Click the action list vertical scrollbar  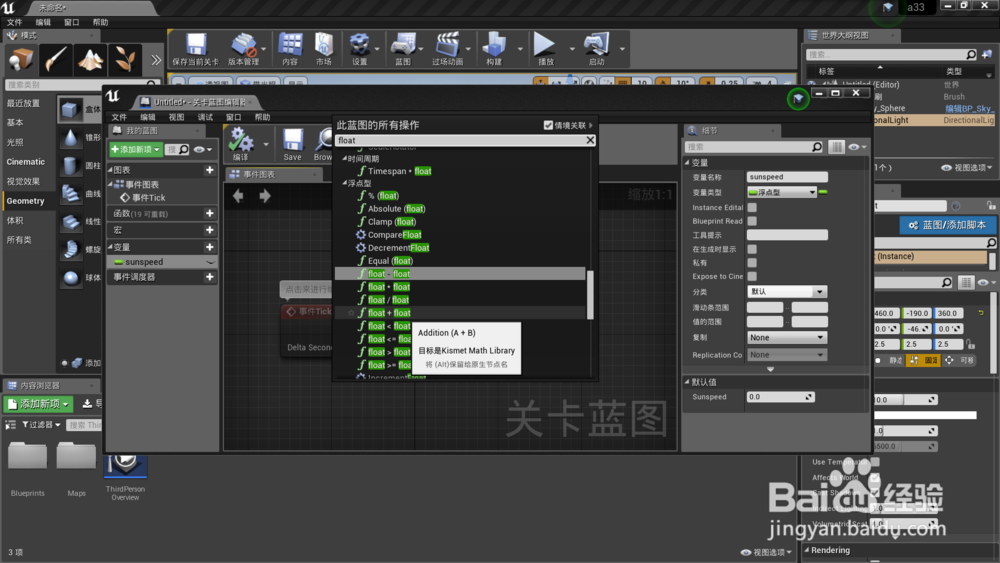(590, 295)
